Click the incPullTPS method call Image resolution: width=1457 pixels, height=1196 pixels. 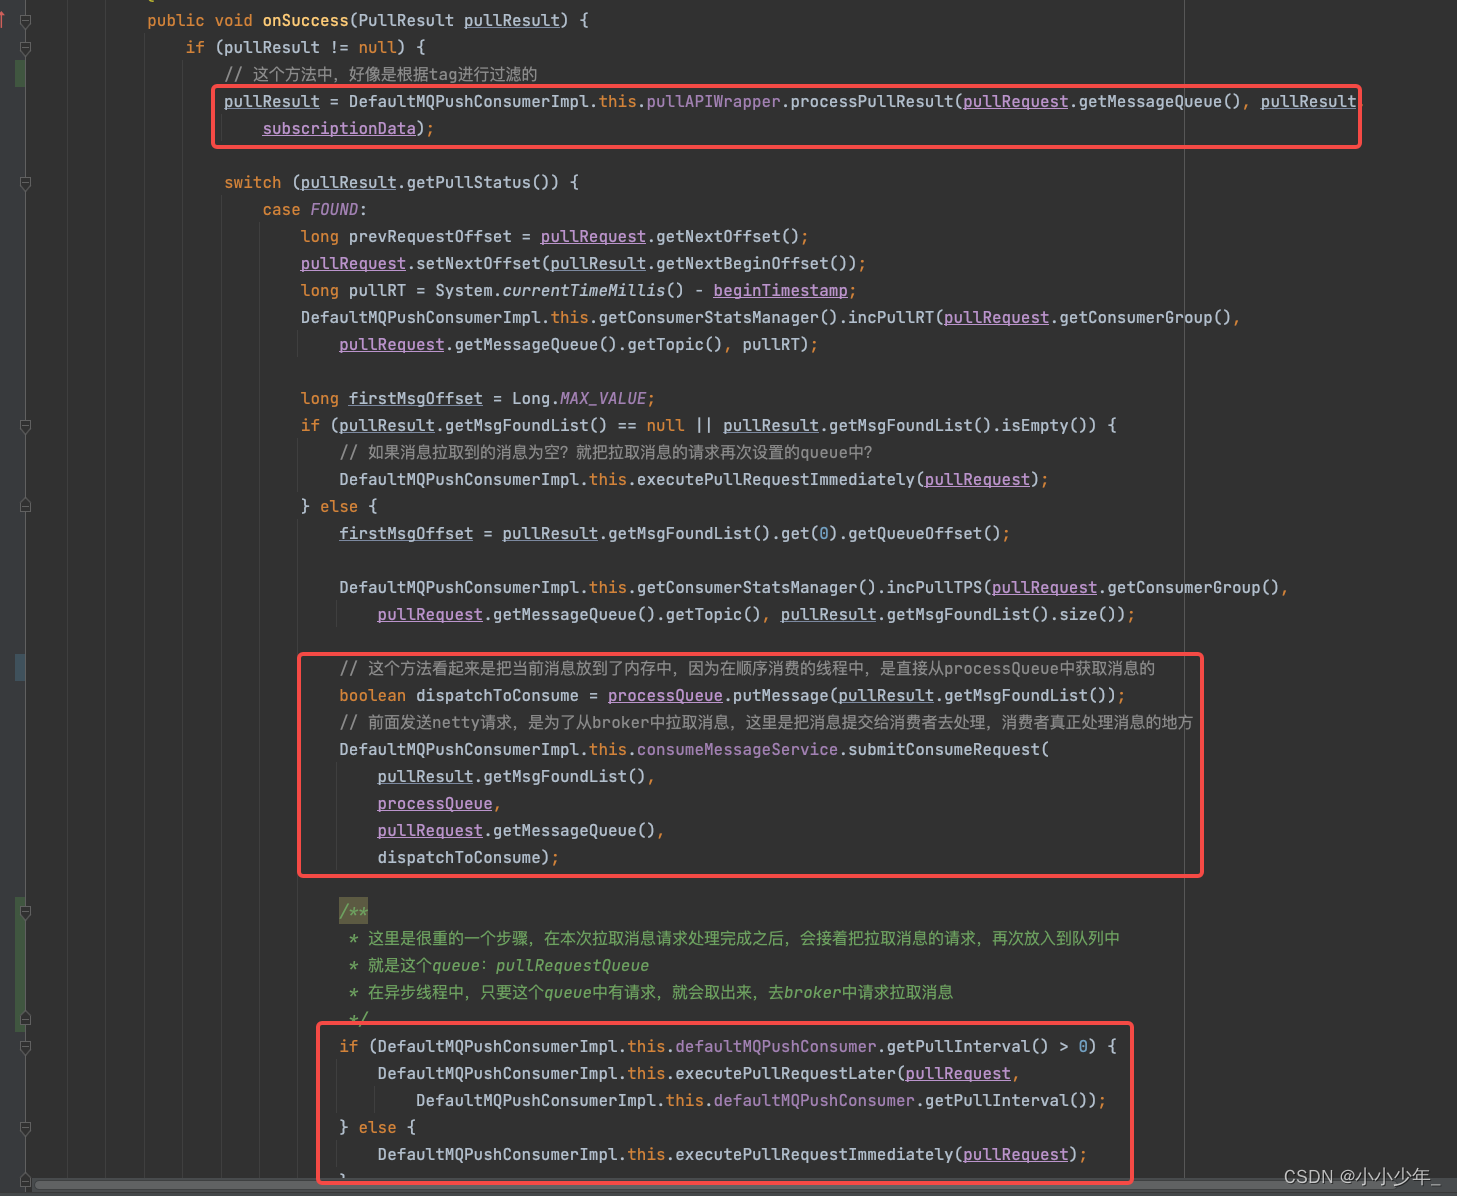[934, 587]
